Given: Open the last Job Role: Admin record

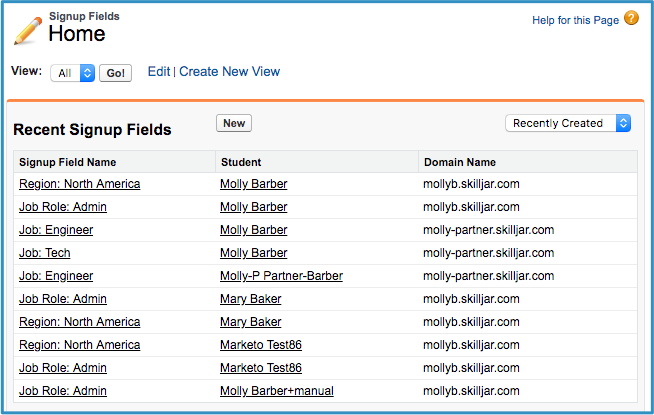Looking at the screenshot, I should (63, 391).
